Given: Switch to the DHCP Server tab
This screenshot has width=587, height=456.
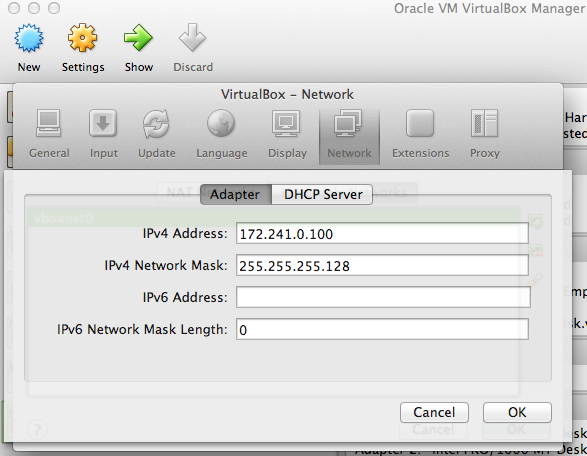Looking at the screenshot, I should pos(322,194).
